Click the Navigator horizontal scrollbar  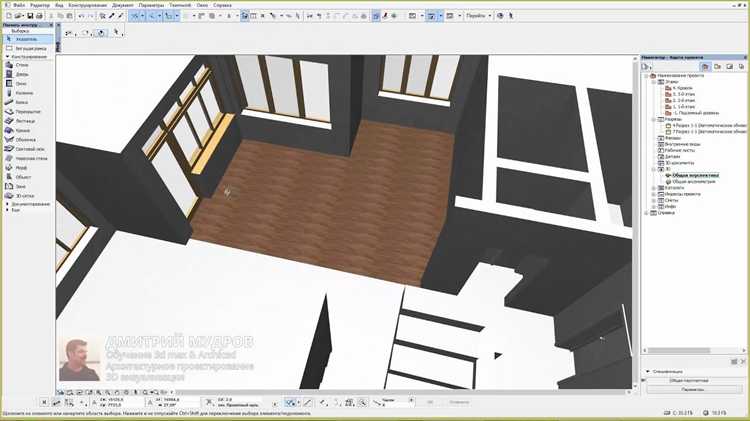[x=693, y=351]
